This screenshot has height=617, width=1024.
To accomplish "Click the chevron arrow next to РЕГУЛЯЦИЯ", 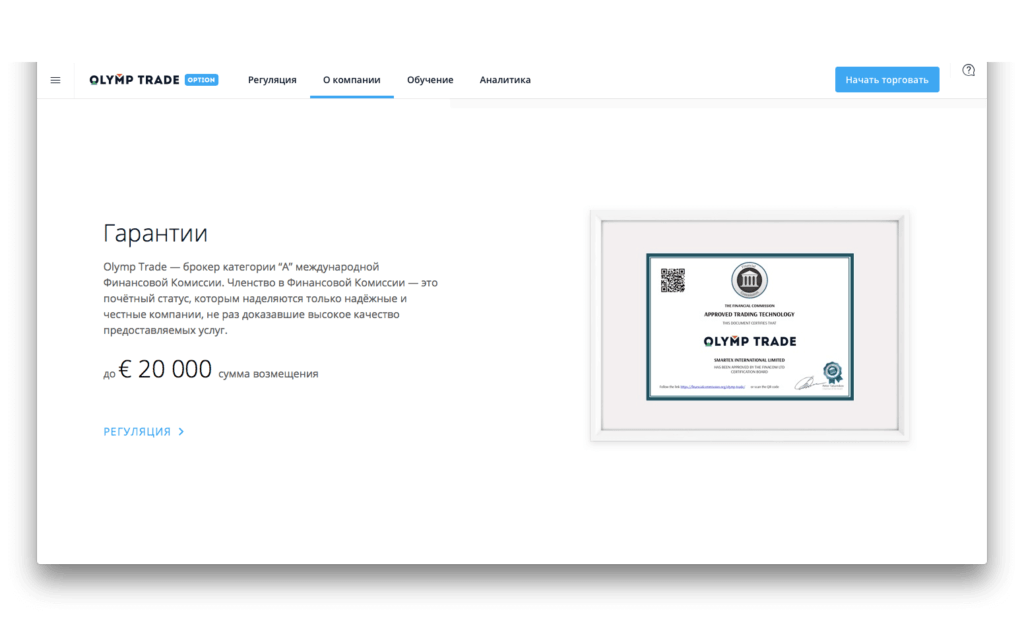I will click(x=181, y=432).
